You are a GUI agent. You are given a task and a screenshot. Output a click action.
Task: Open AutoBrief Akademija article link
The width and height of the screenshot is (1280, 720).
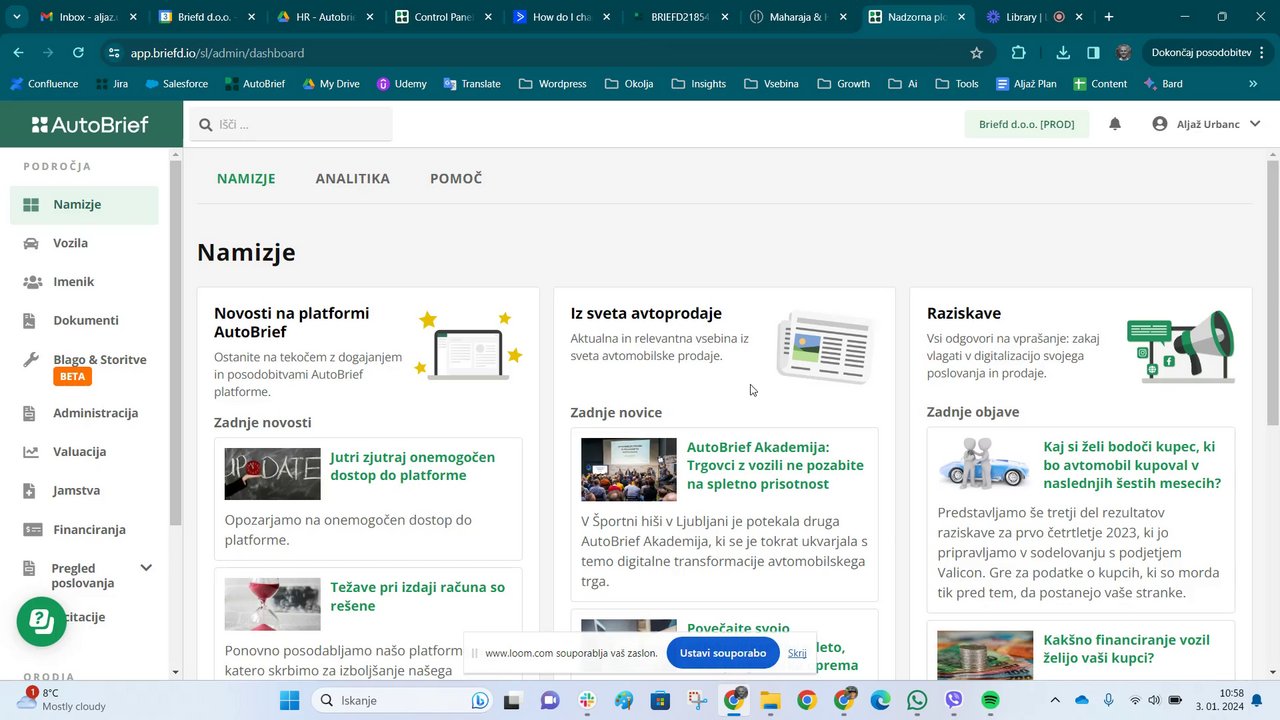775,465
